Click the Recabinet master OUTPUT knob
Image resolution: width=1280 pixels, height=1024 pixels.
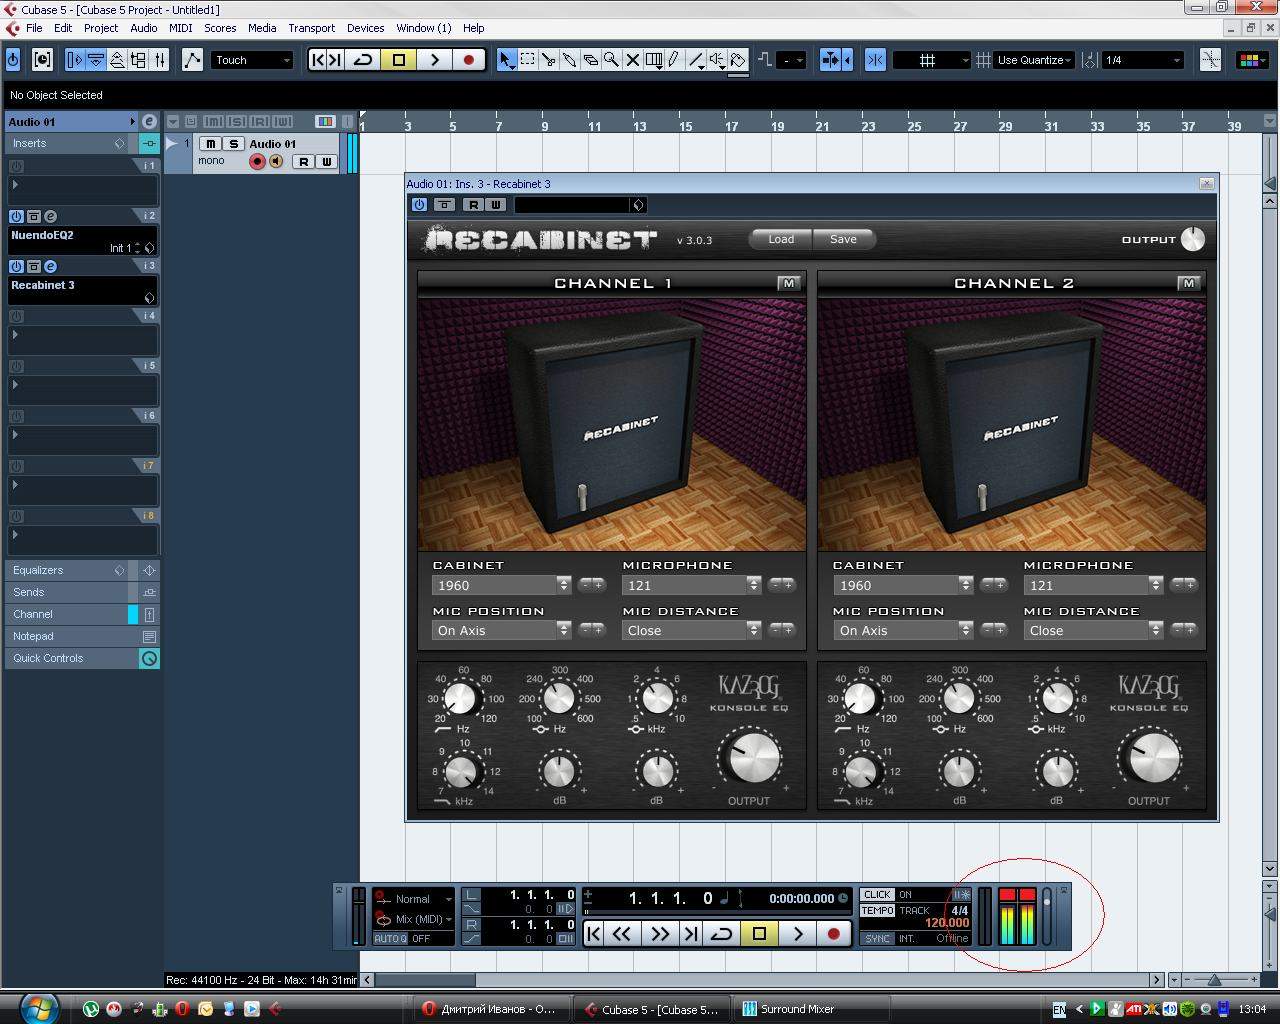(x=1193, y=239)
